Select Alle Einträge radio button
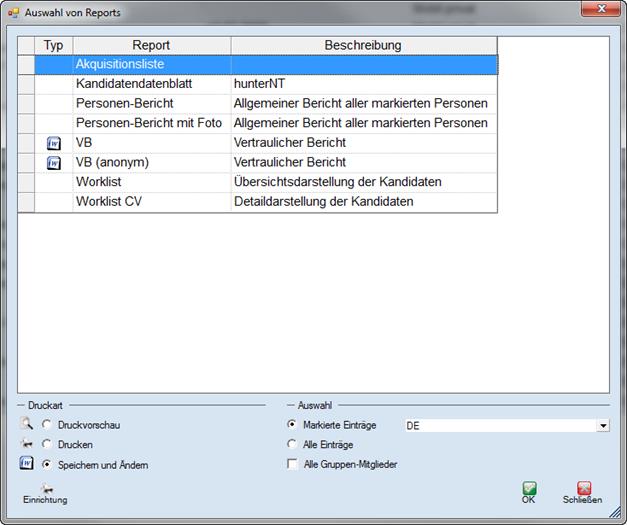This screenshot has height=525, width=627. click(x=292, y=444)
